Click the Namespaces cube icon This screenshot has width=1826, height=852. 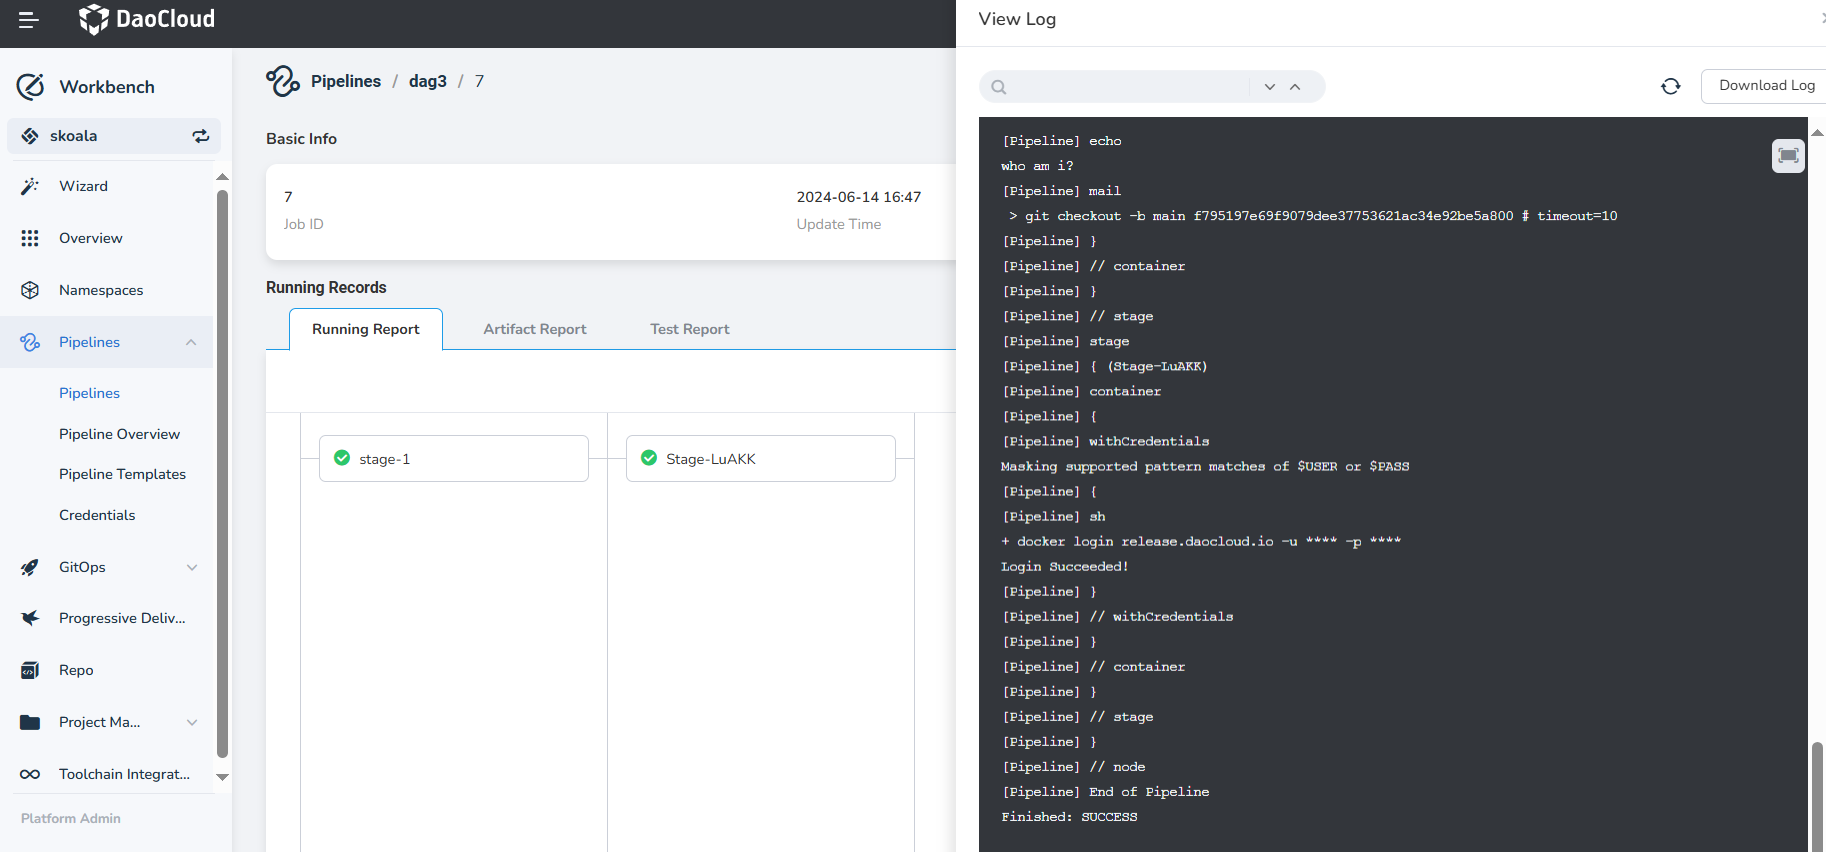(30, 290)
